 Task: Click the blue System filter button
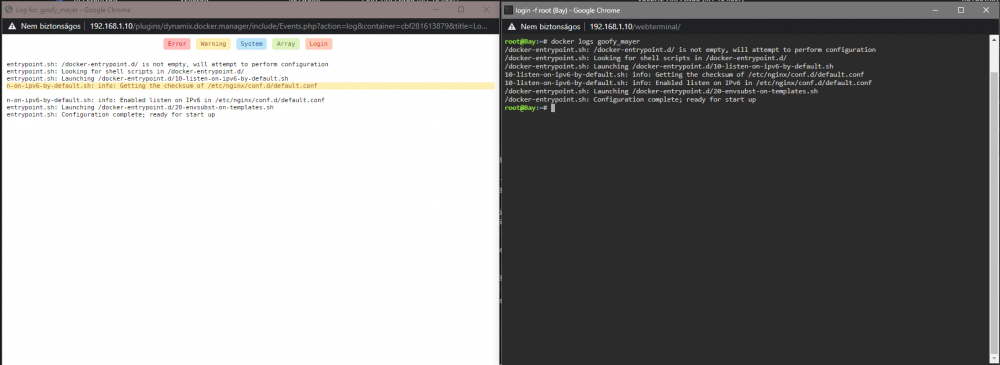(x=251, y=44)
